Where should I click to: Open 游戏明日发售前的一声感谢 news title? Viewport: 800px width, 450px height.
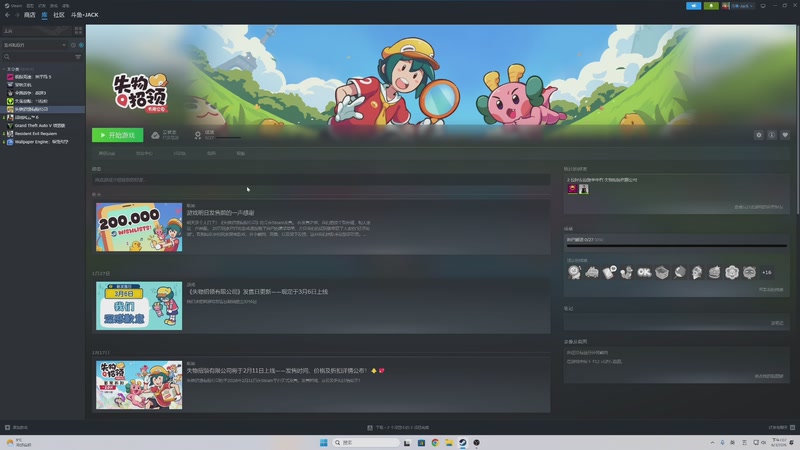[220, 213]
